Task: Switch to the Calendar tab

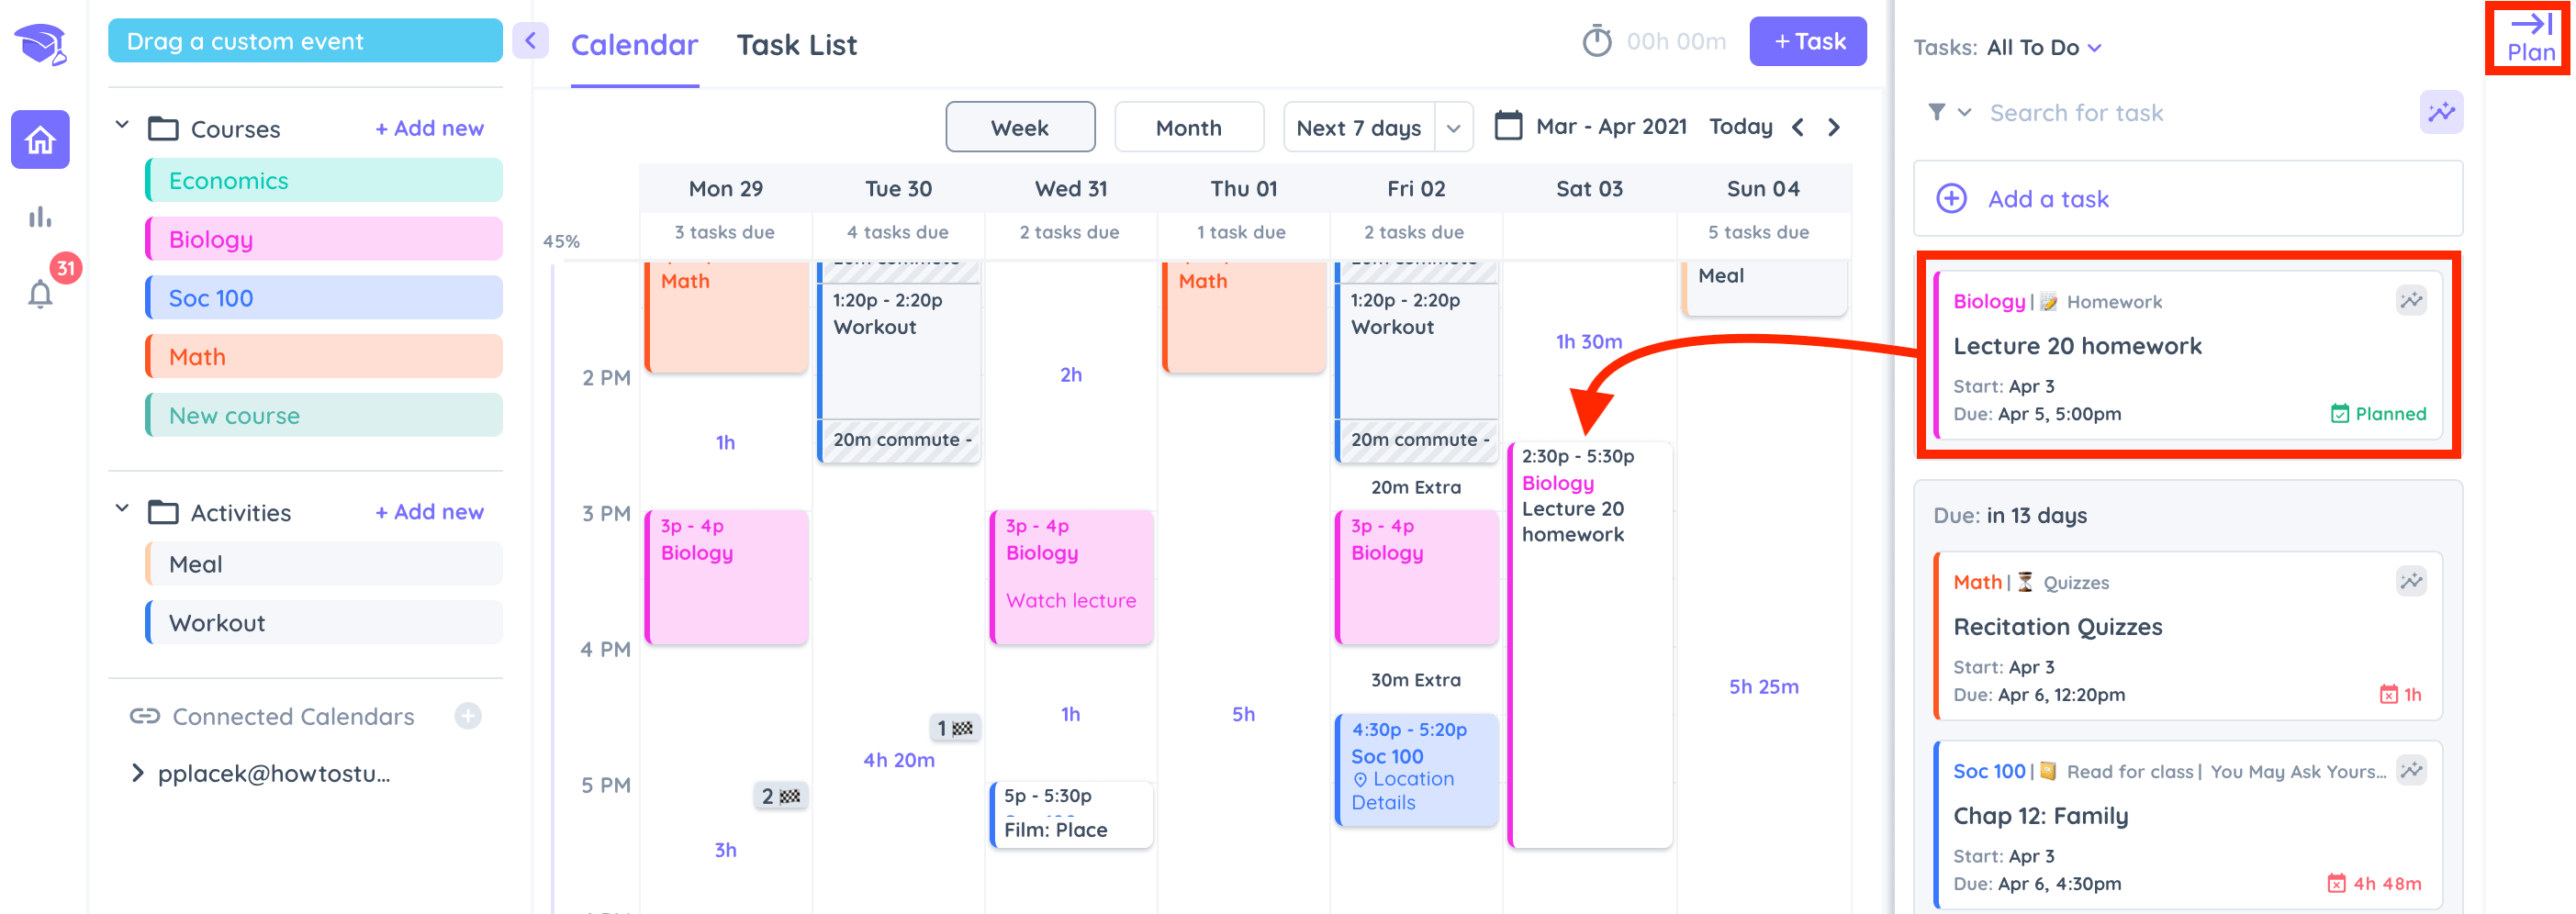Action: click(x=634, y=45)
